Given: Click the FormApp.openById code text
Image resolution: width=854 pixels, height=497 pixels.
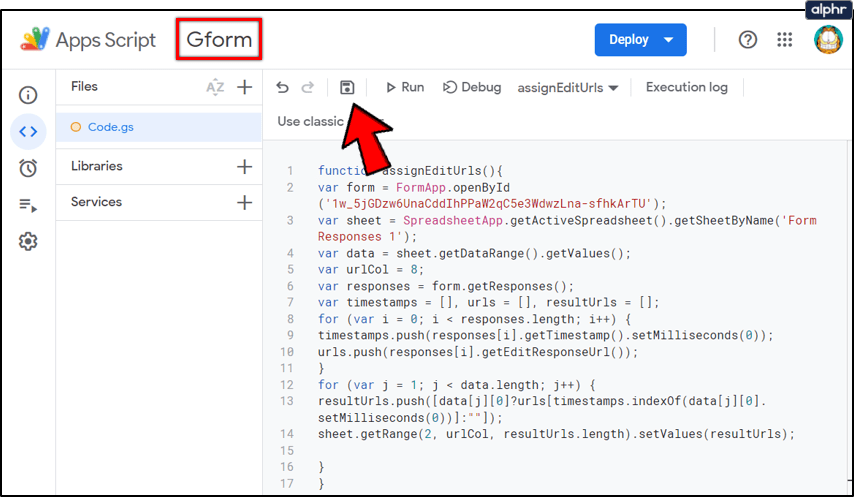Looking at the screenshot, I should 453,188.
